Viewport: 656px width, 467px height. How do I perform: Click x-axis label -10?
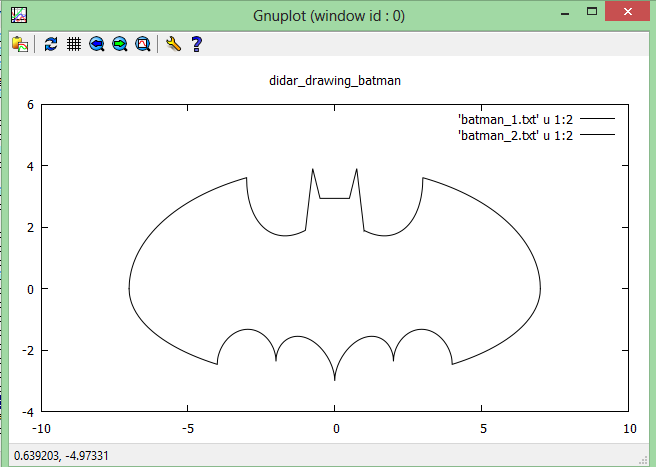(x=41, y=429)
